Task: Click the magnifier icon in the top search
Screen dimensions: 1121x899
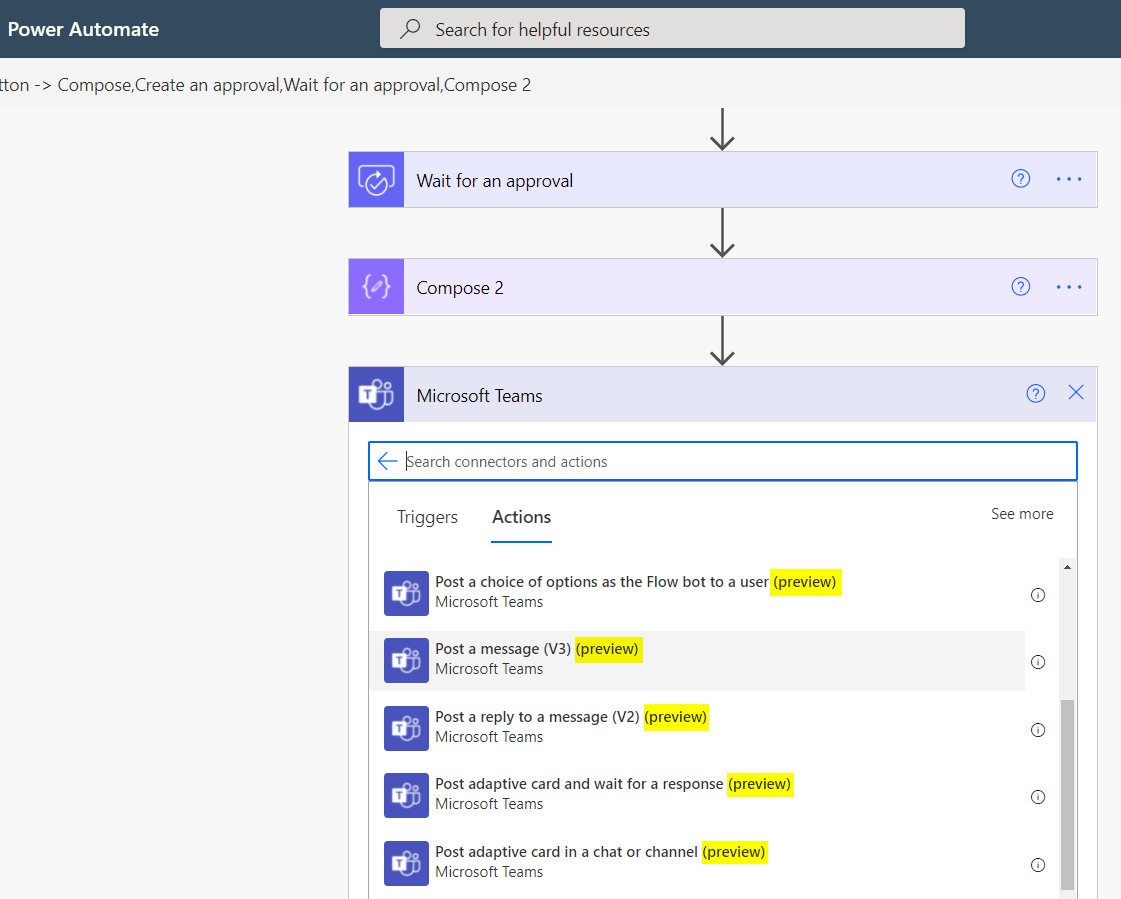Action: pyautogui.click(x=410, y=29)
